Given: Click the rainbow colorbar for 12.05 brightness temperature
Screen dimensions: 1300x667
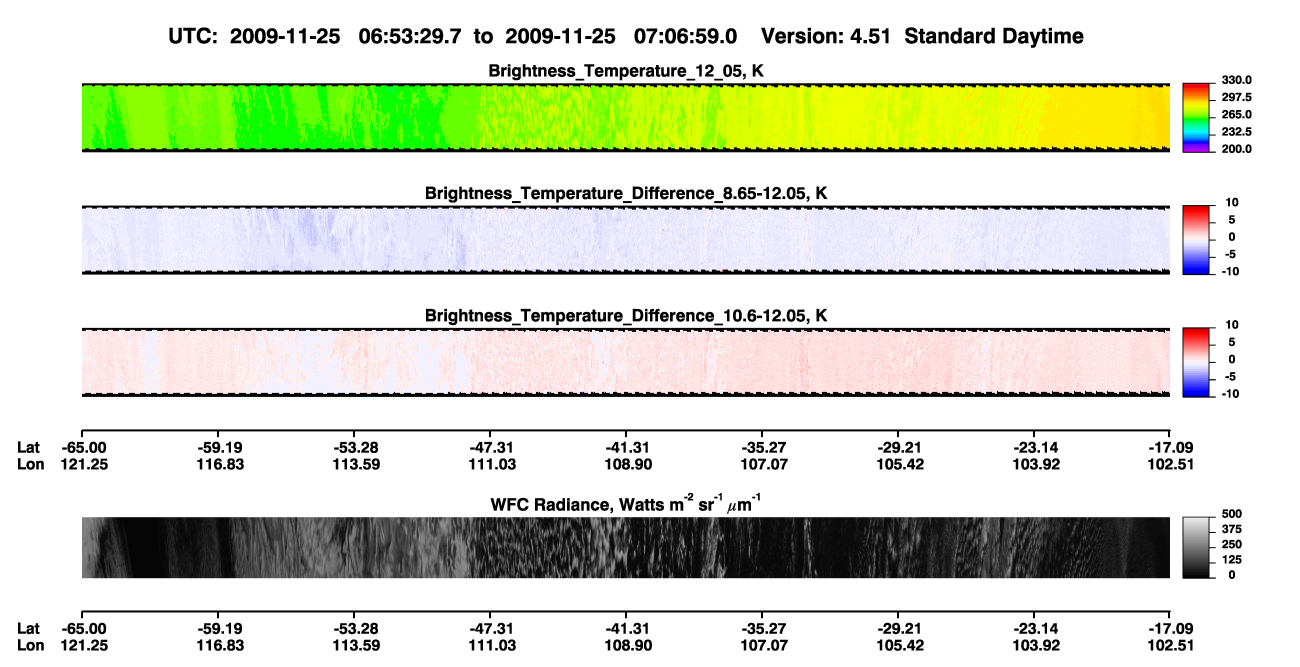Looking at the screenshot, I should tap(1196, 118).
